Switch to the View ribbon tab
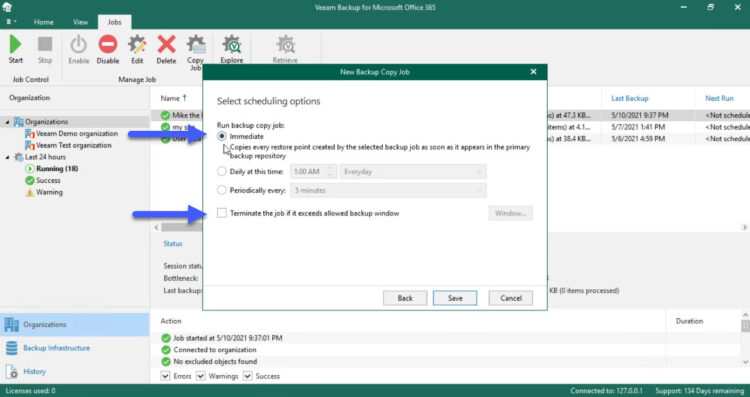 click(80, 22)
